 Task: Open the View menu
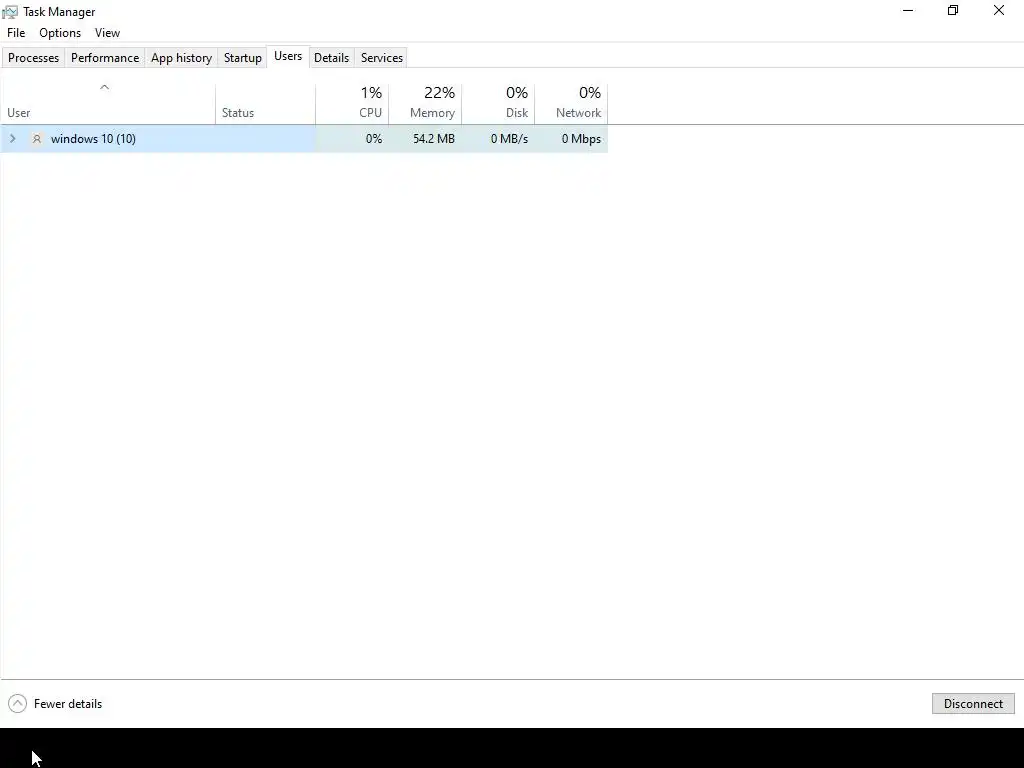[x=107, y=33]
